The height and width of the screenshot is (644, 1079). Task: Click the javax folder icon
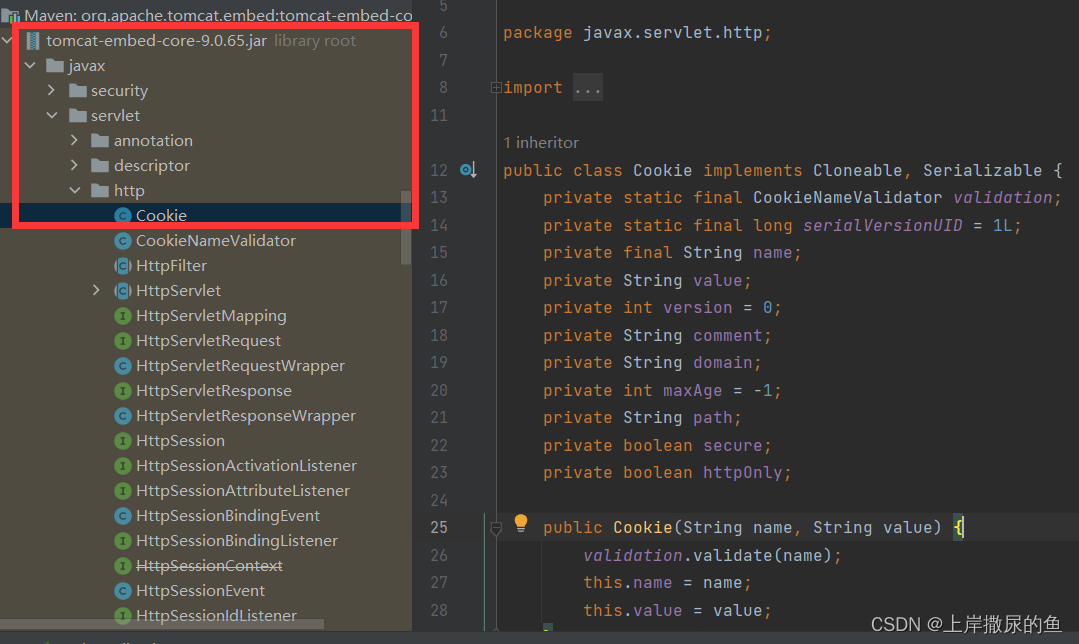click(x=55, y=65)
